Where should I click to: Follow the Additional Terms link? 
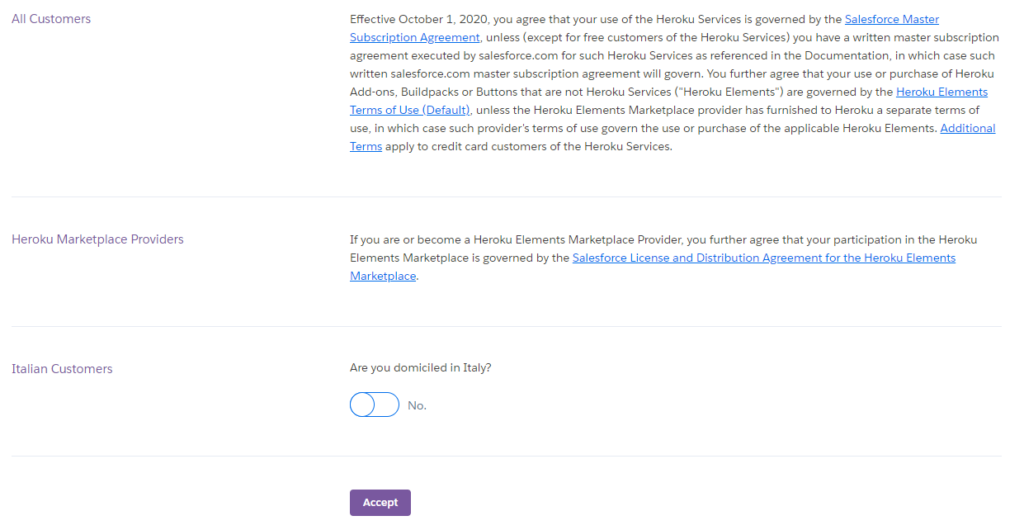coord(967,128)
